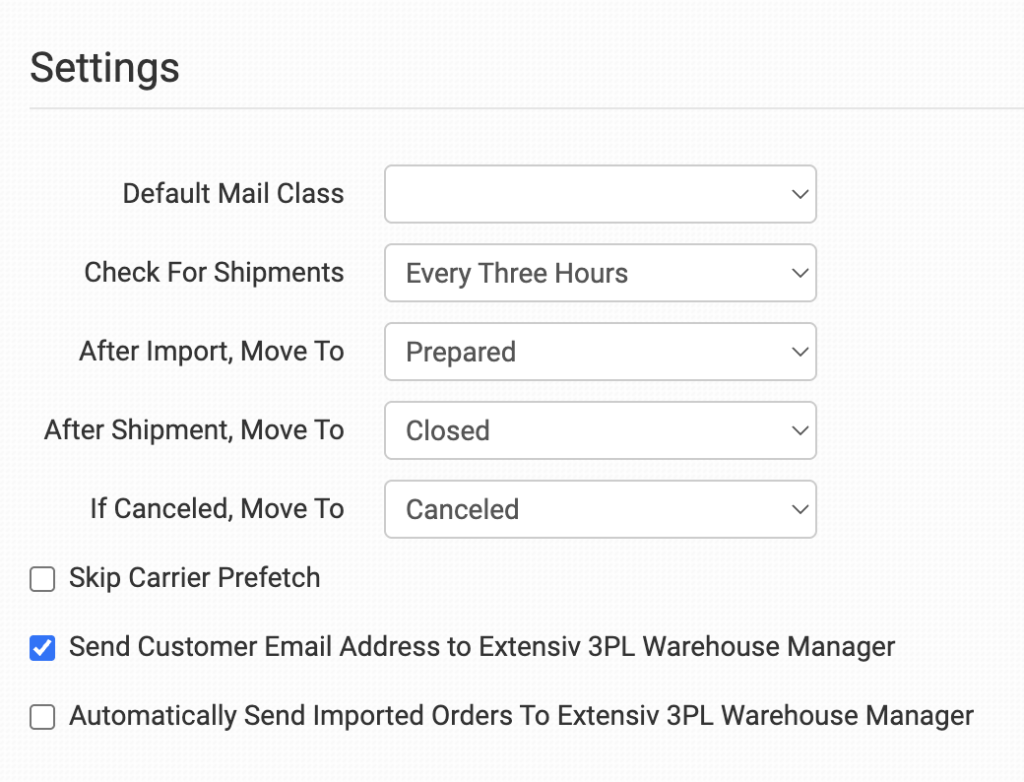Enable the Skip Carrier Prefetch checkbox
The height and width of the screenshot is (782, 1024).
(42, 579)
